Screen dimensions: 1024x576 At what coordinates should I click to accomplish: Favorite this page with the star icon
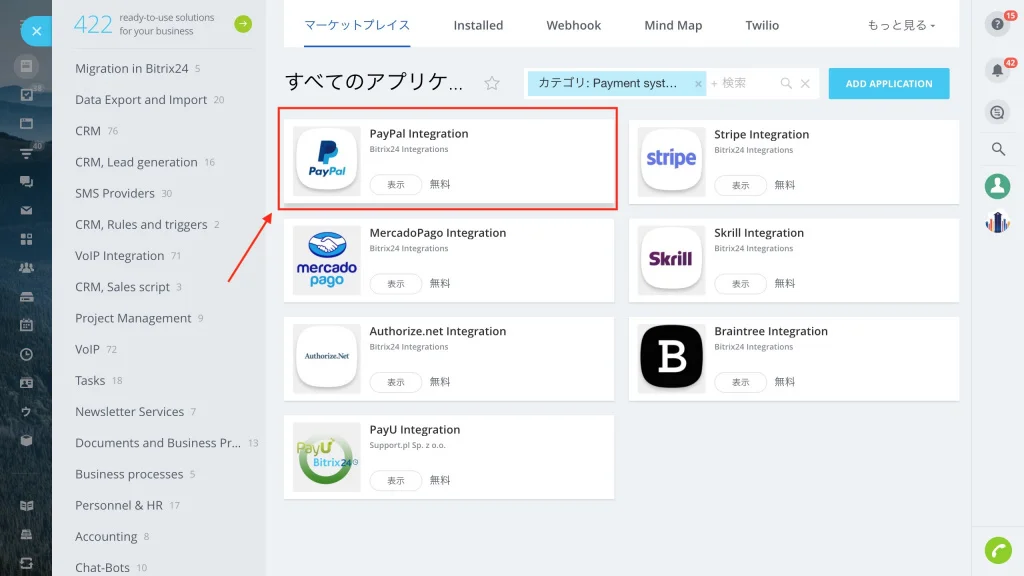[492, 83]
